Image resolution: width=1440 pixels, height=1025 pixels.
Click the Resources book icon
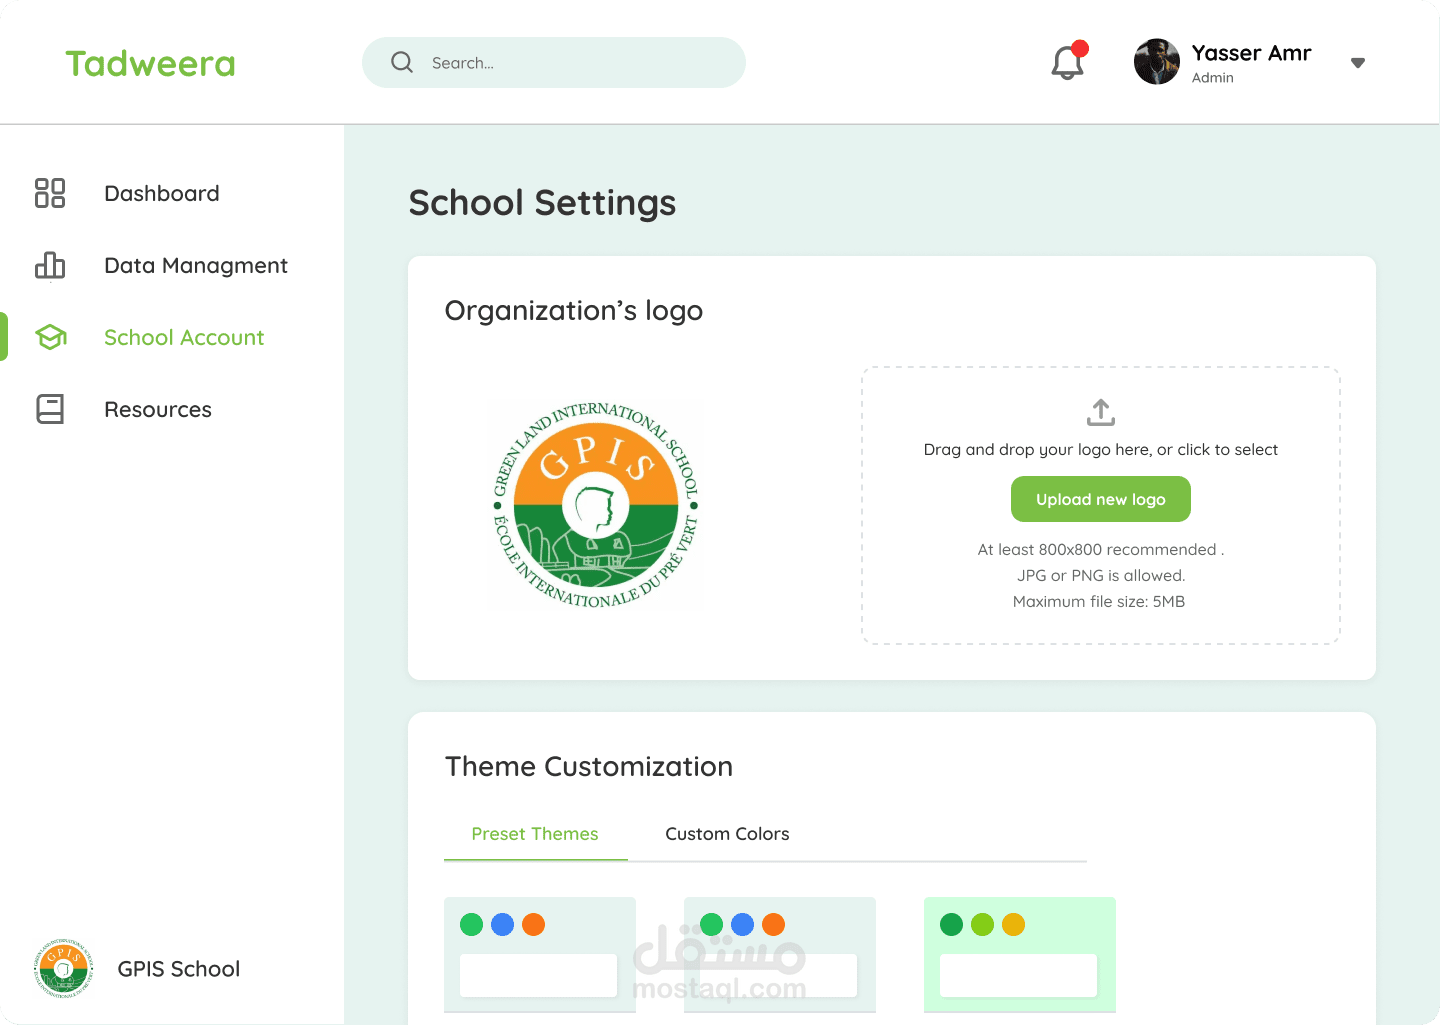[50, 409]
